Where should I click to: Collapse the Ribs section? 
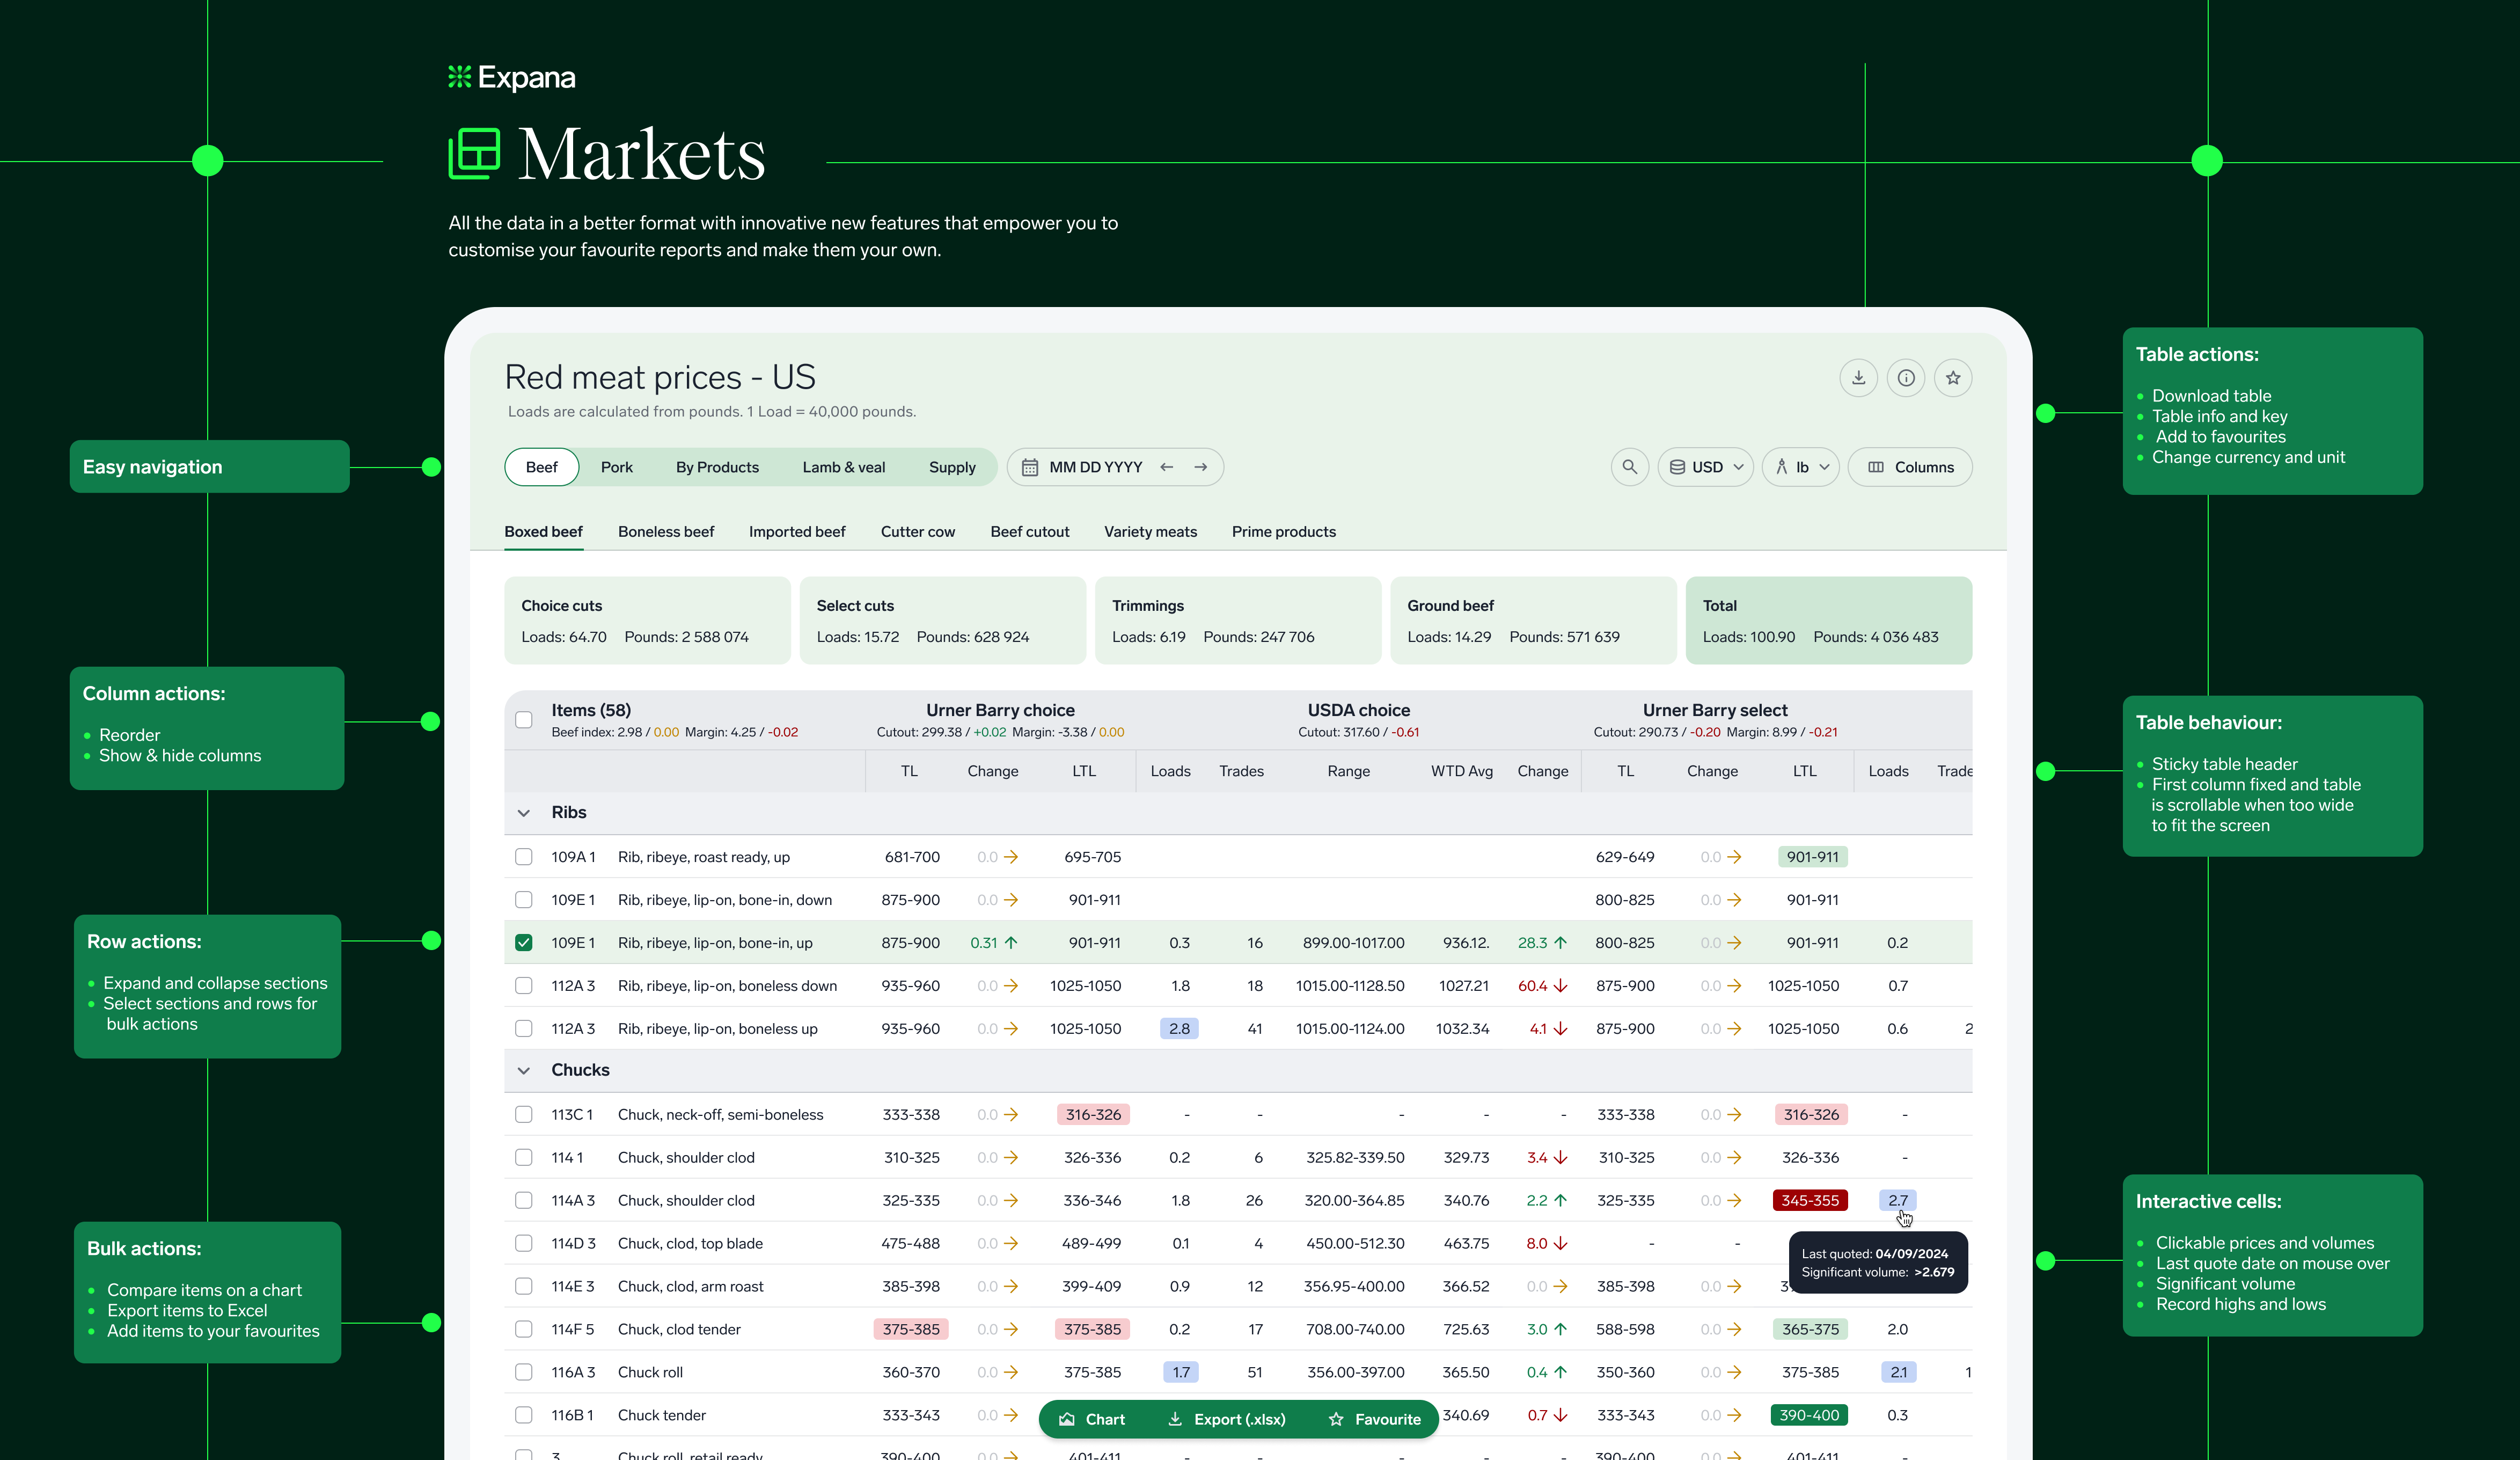pyautogui.click(x=524, y=813)
